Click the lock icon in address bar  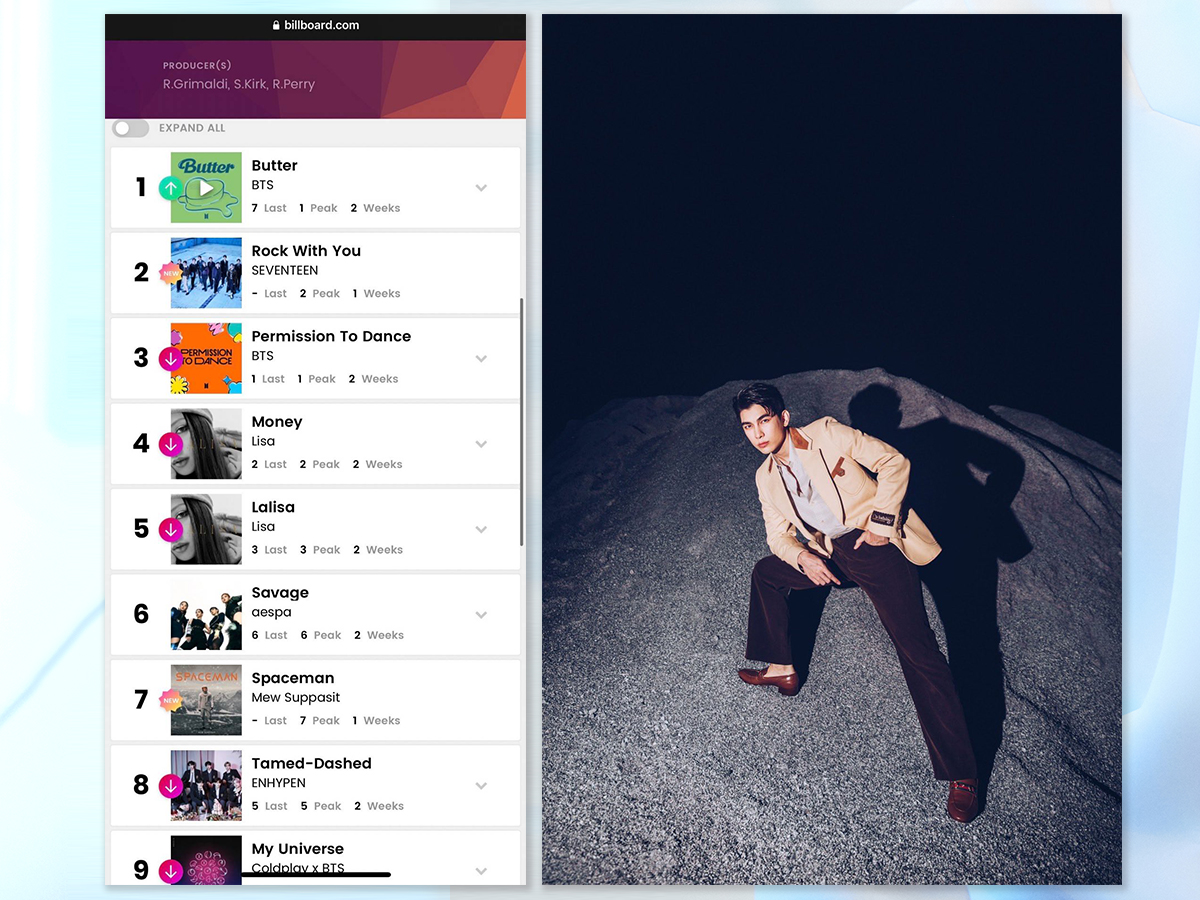[x=276, y=26]
